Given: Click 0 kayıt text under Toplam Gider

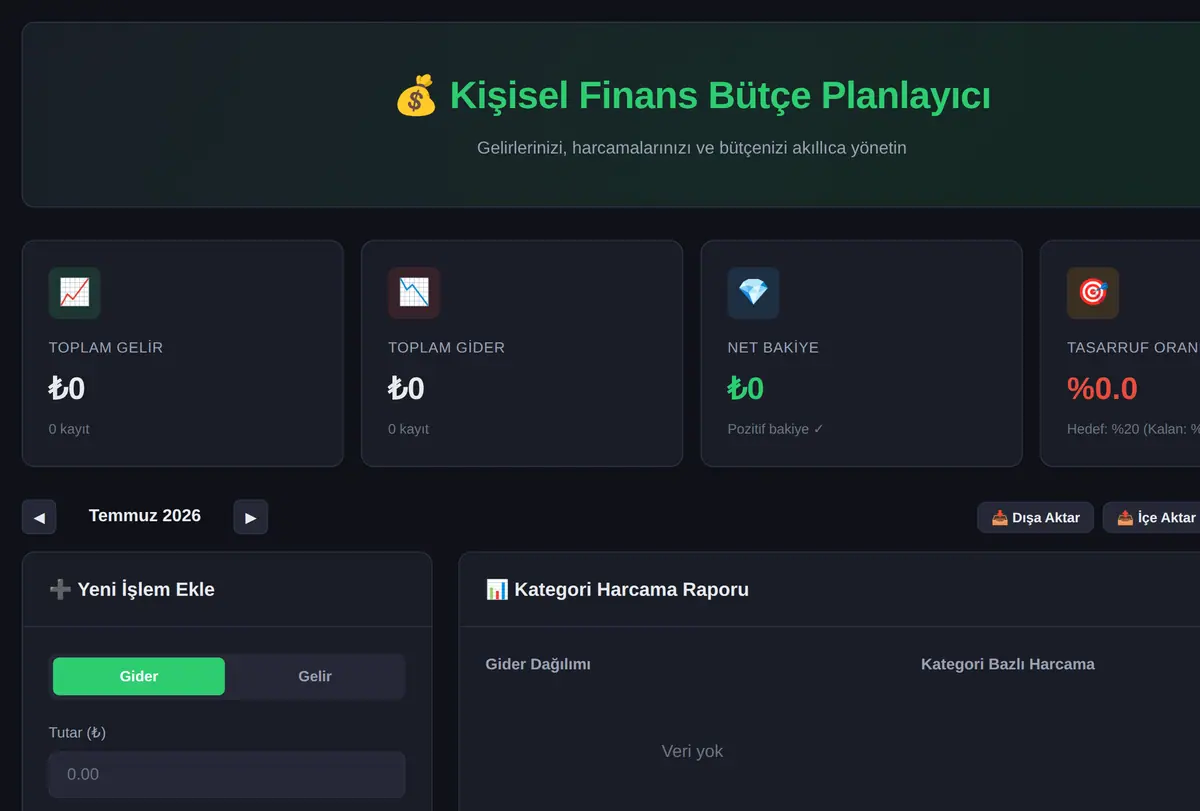Looking at the screenshot, I should (x=409, y=429).
